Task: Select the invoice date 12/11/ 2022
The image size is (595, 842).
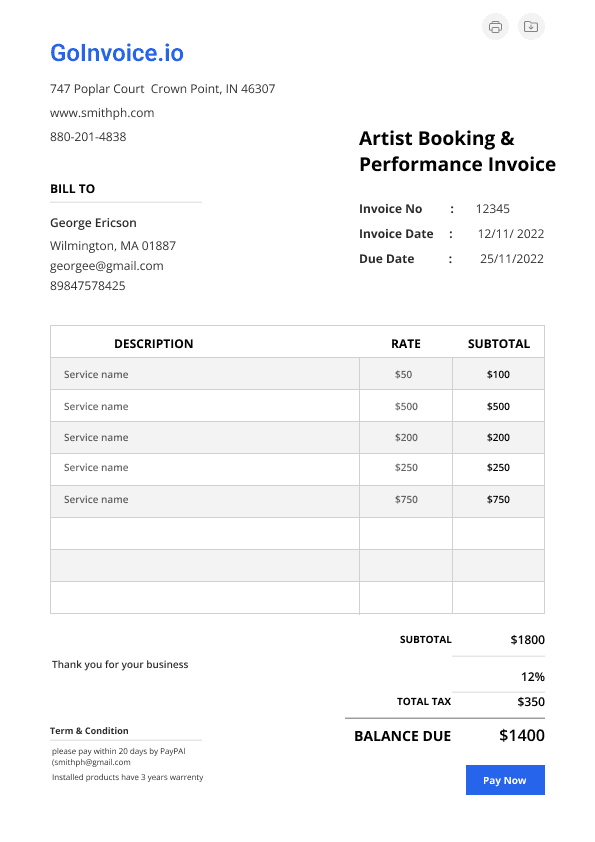Action: [511, 234]
